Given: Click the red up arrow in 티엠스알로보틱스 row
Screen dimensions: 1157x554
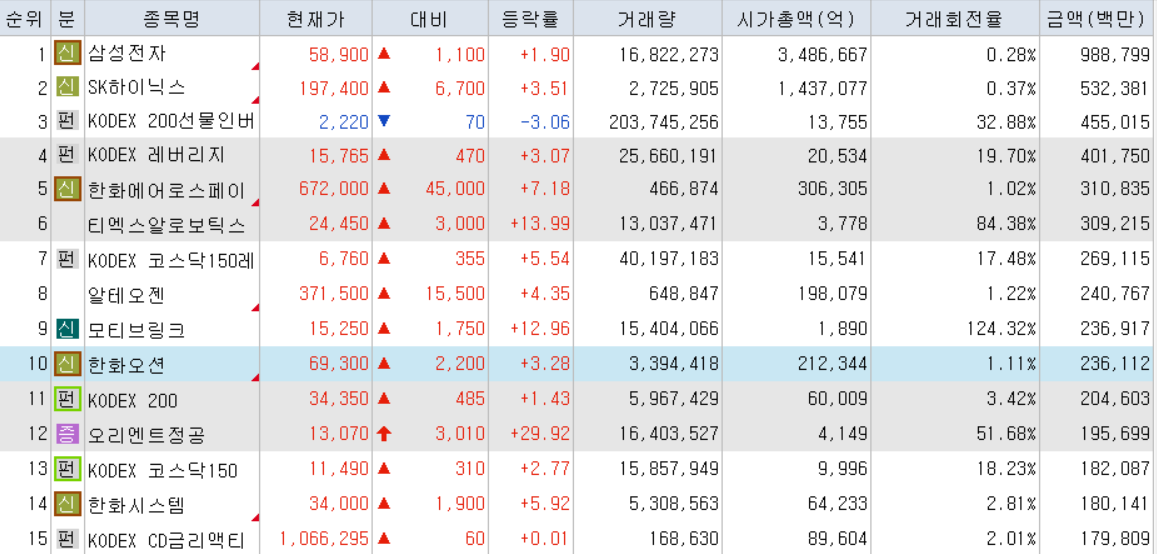Looking at the screenshot, I should coord(384,224).
